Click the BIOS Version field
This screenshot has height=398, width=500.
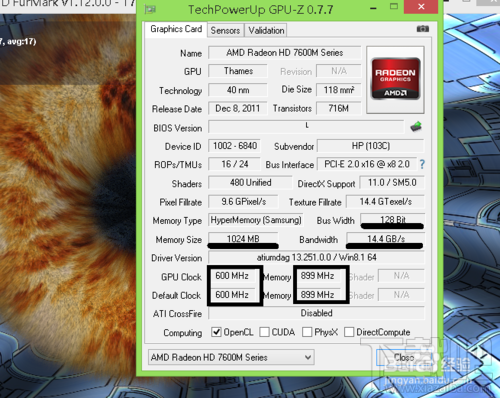point(306,127)
